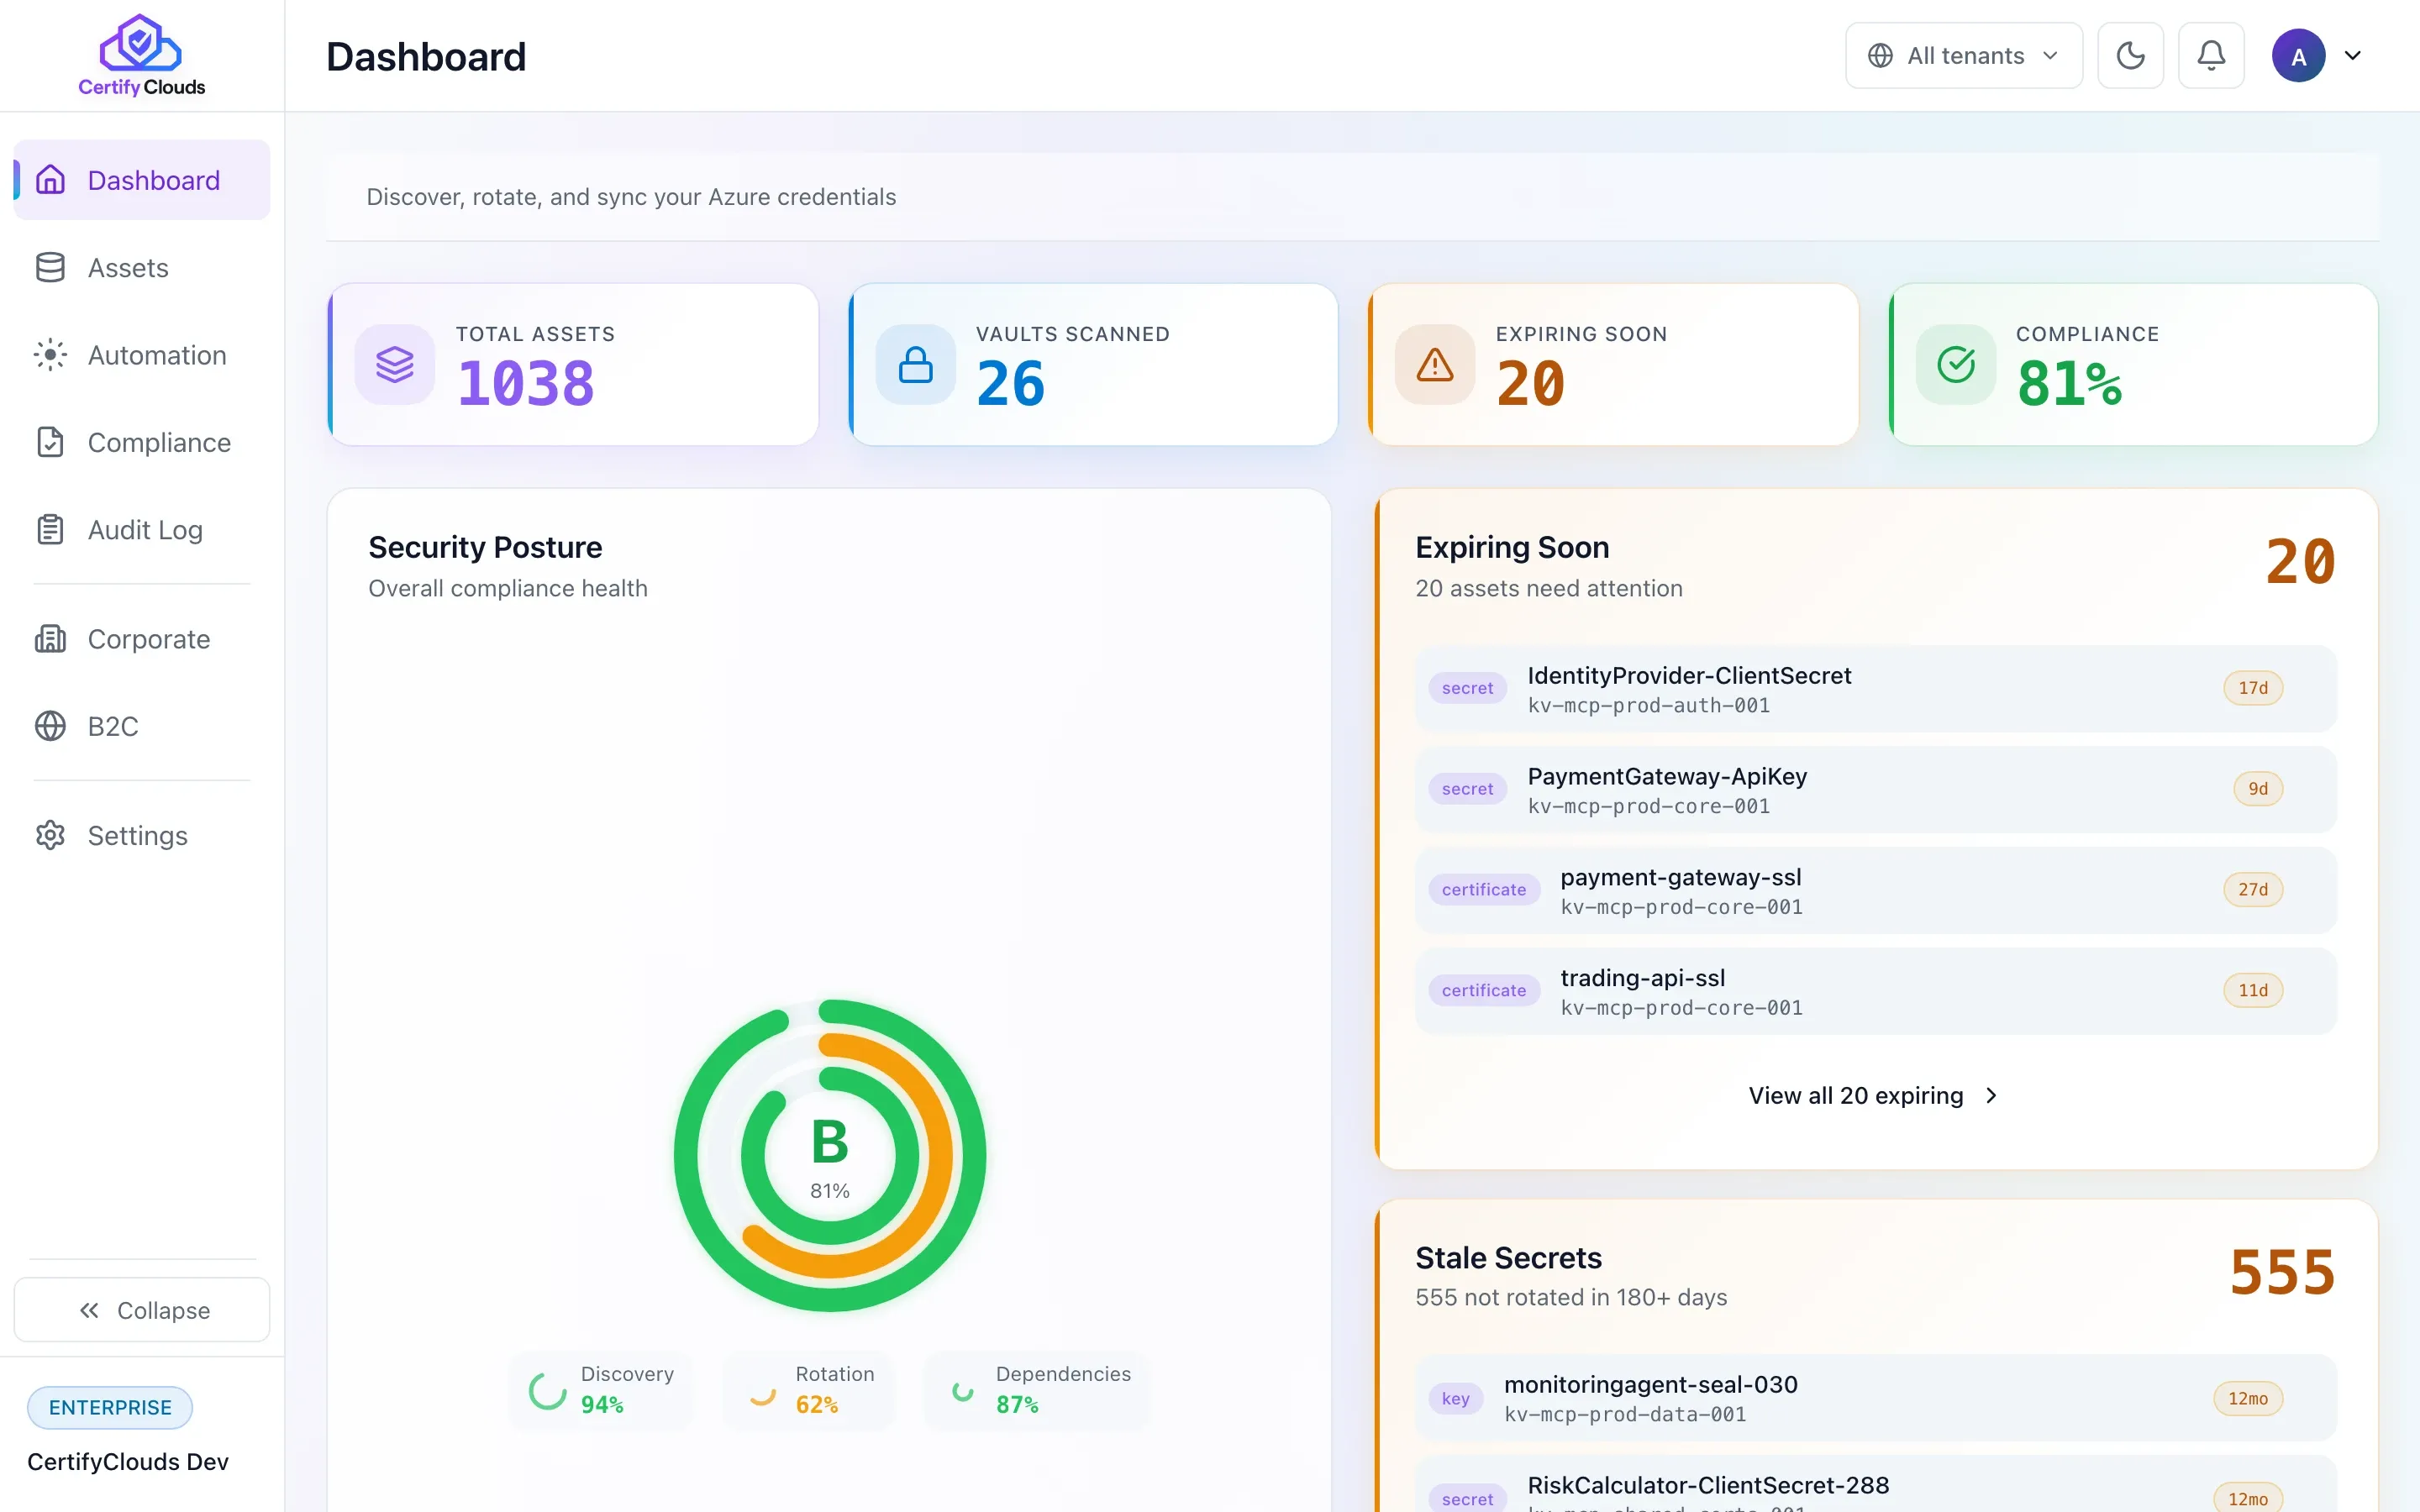The height and width of the screenshot is (1512, 2420).
Task: Click the Automation sidebar icon
Action: pos(50,355)
